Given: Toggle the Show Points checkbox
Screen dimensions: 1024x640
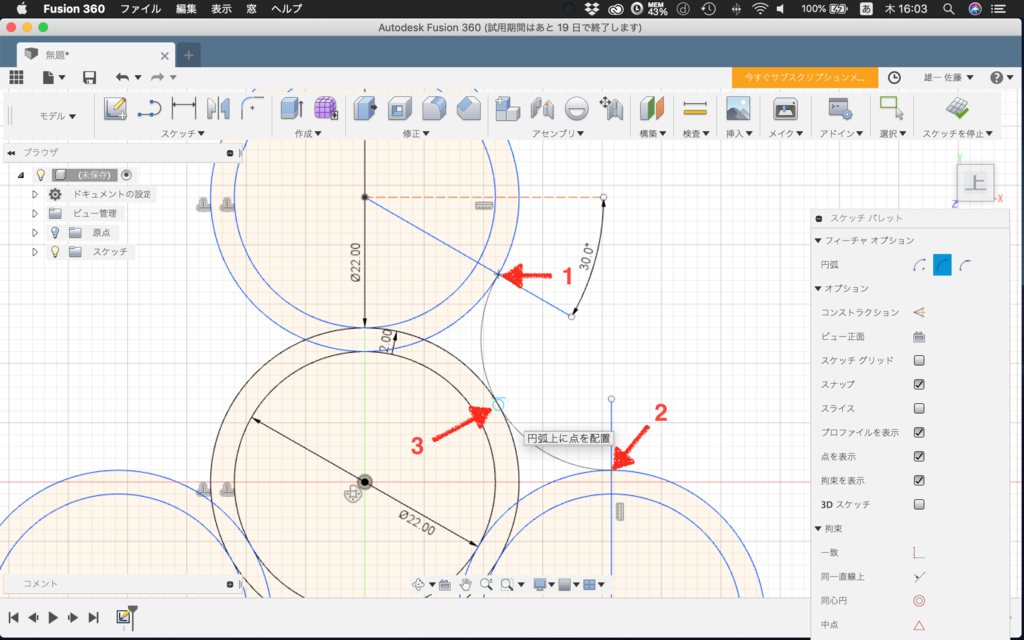Looking at the screenshot, I should pos(919,456).
